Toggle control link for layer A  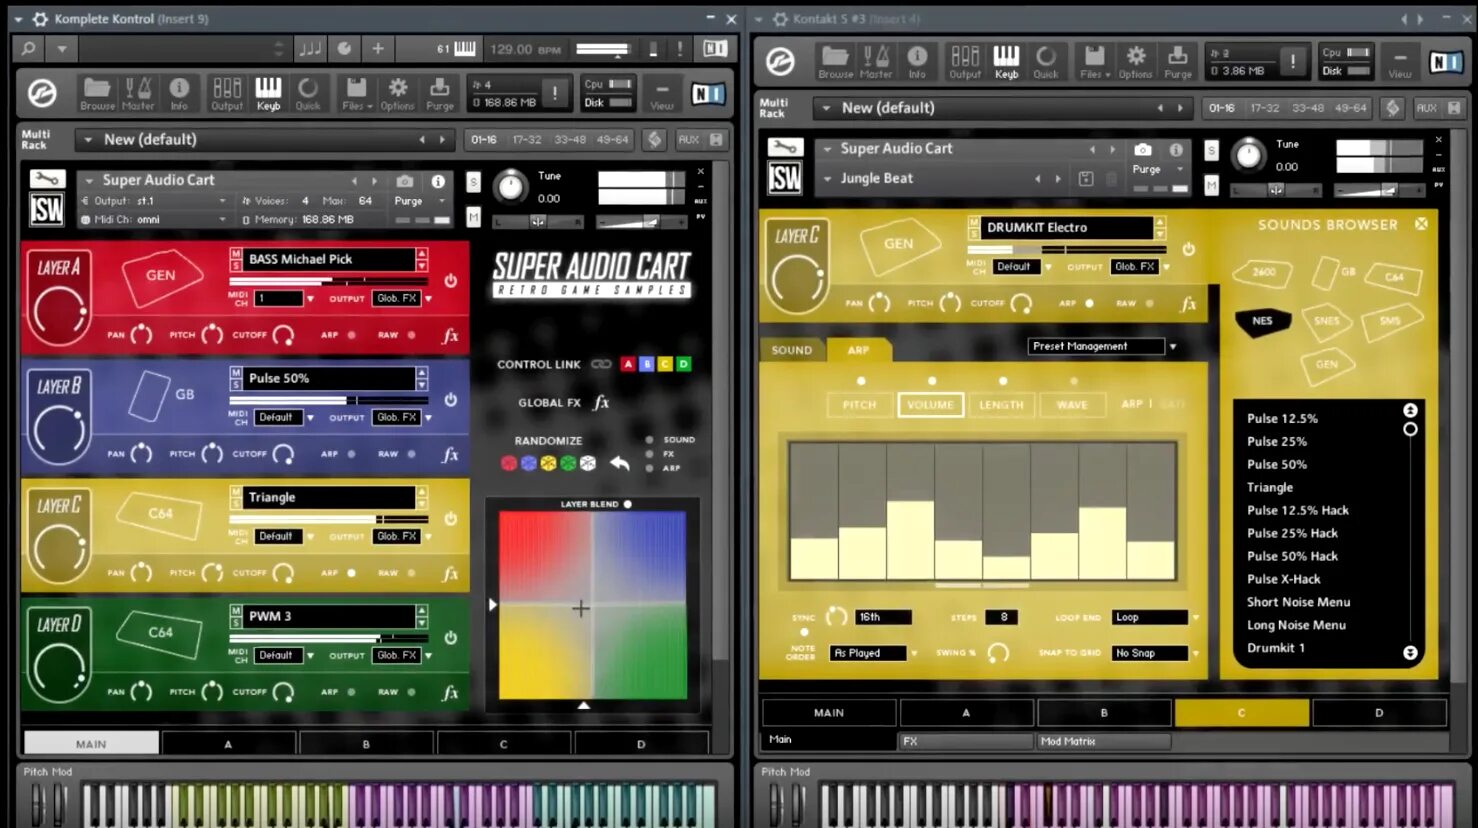627,364
